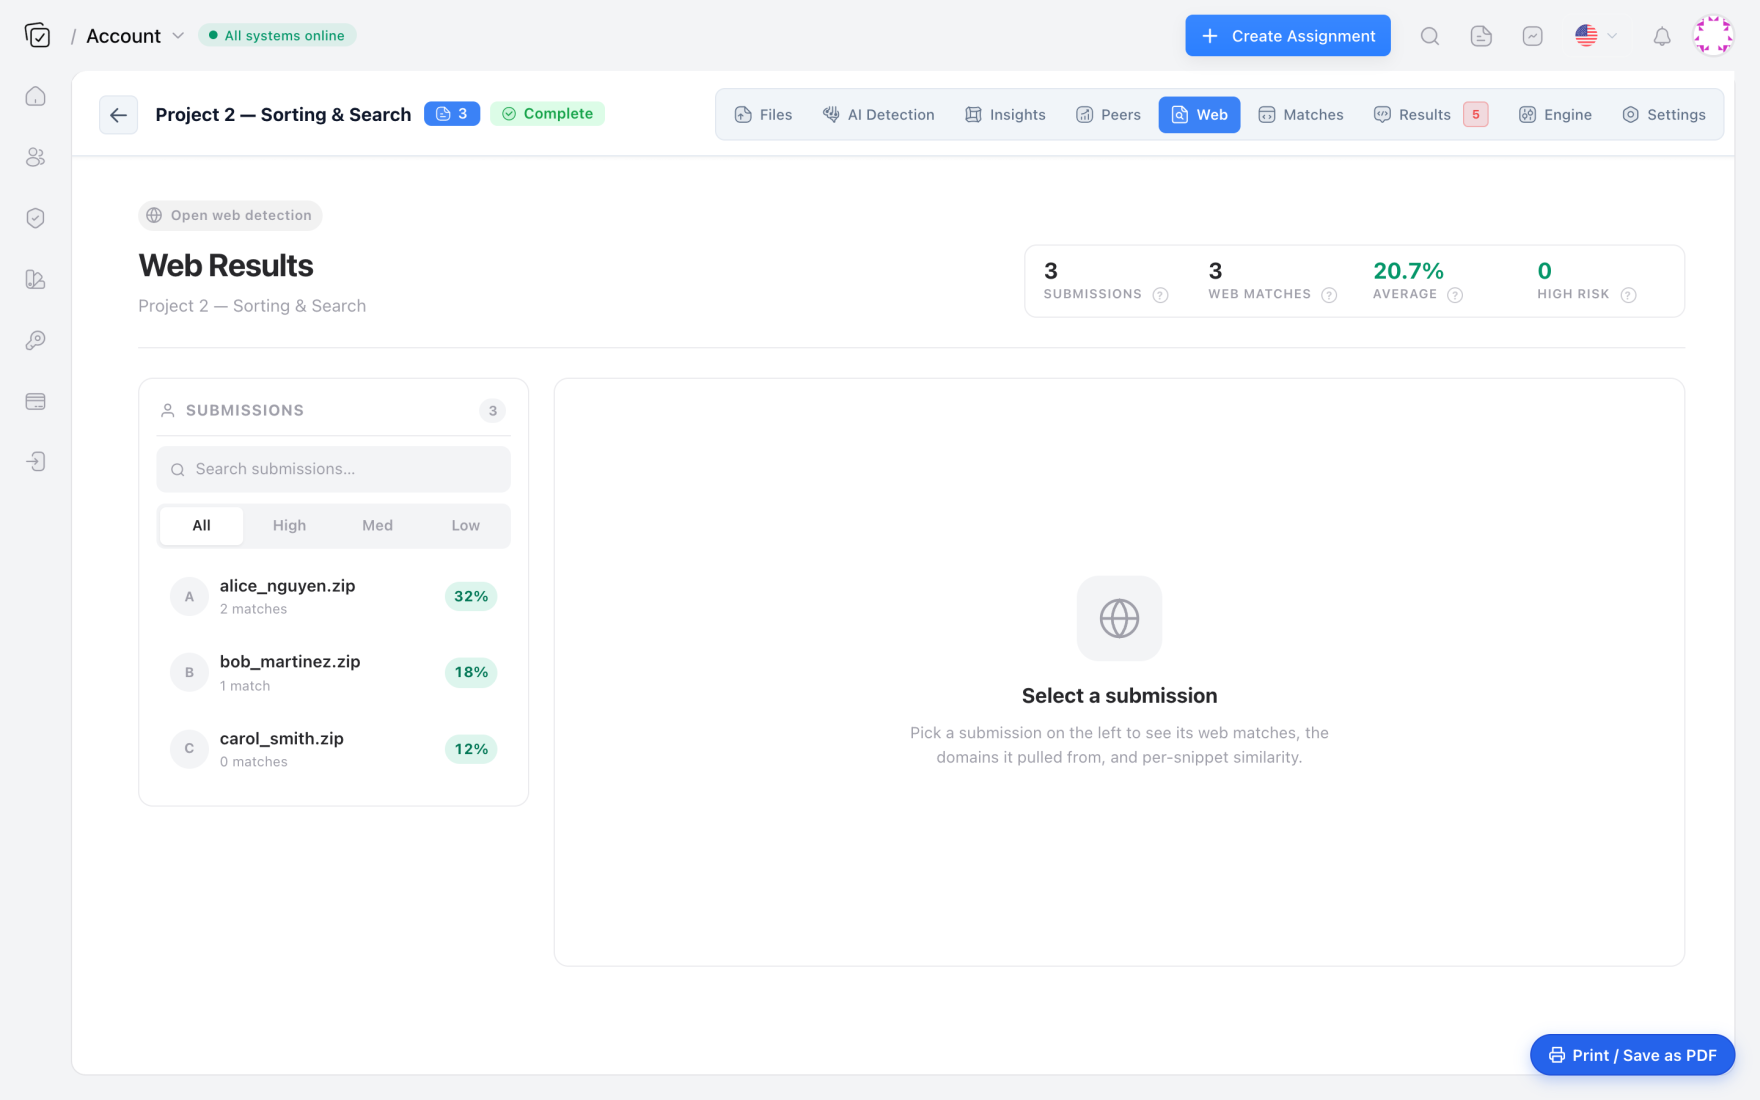This screenshot has width=1760, height=1100.
Task: Click the 12% similarity badge
Action: [x=471, y=749]
